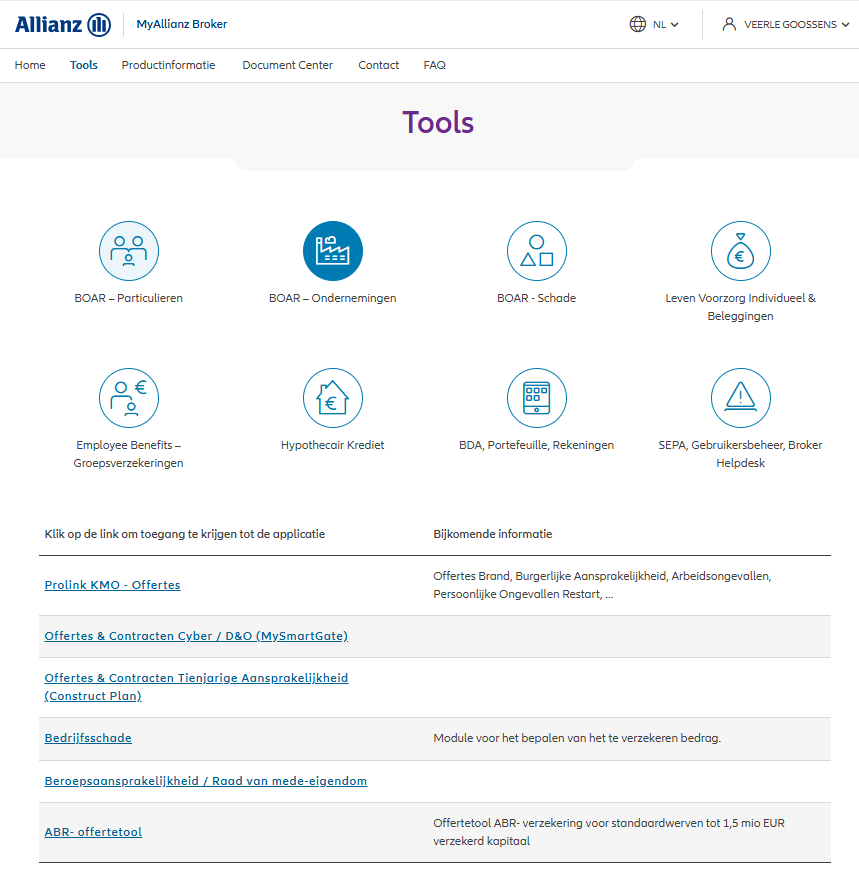Open Beroepsaansprakelijkheid / Raad van mede-eigendom link

(205, 781)
